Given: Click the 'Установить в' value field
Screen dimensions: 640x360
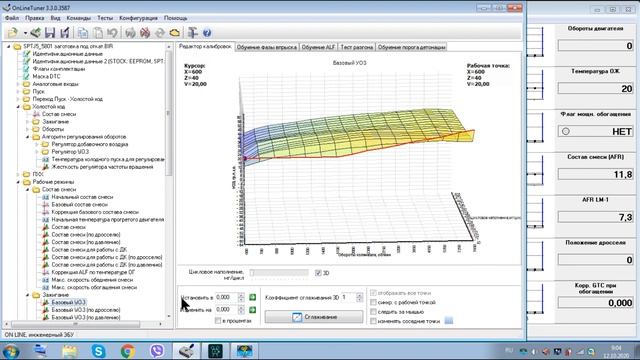Looking at the screenshot, I should coord(226,297).
